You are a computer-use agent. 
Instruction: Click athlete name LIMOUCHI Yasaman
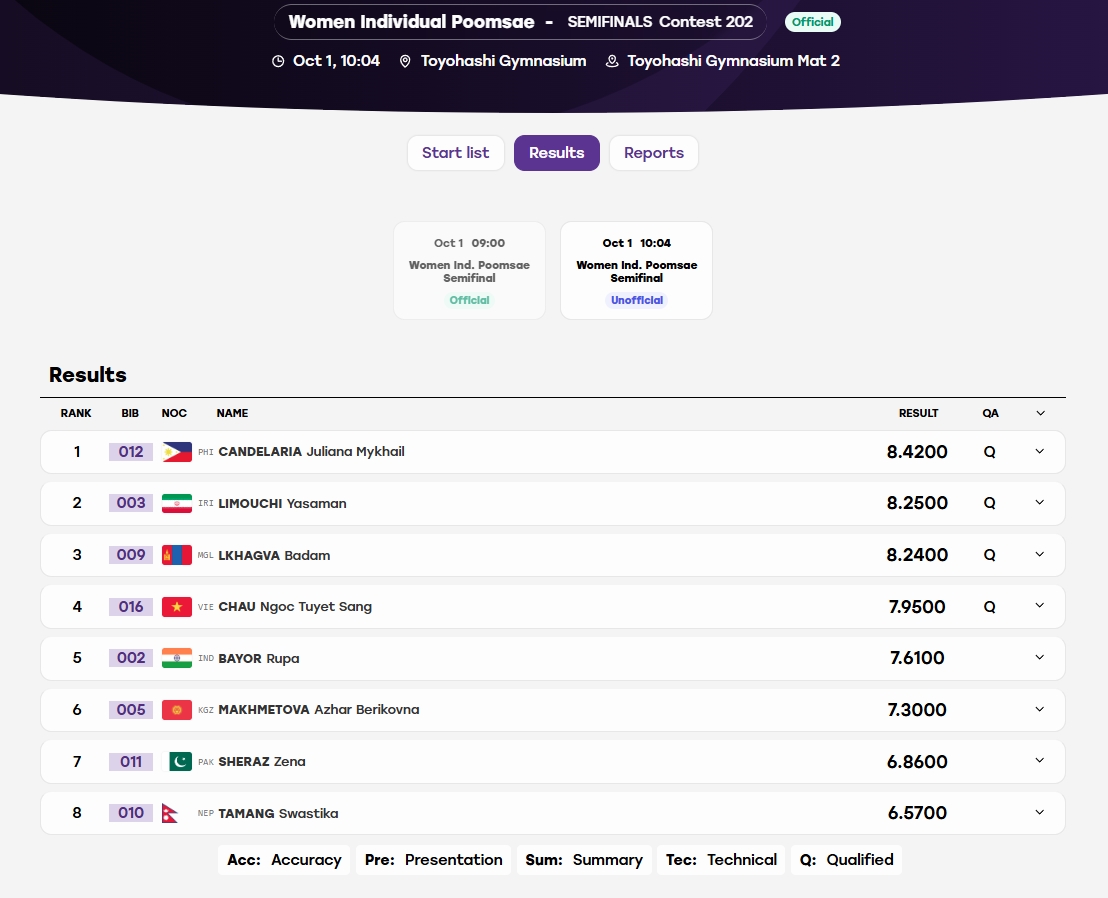282,504
